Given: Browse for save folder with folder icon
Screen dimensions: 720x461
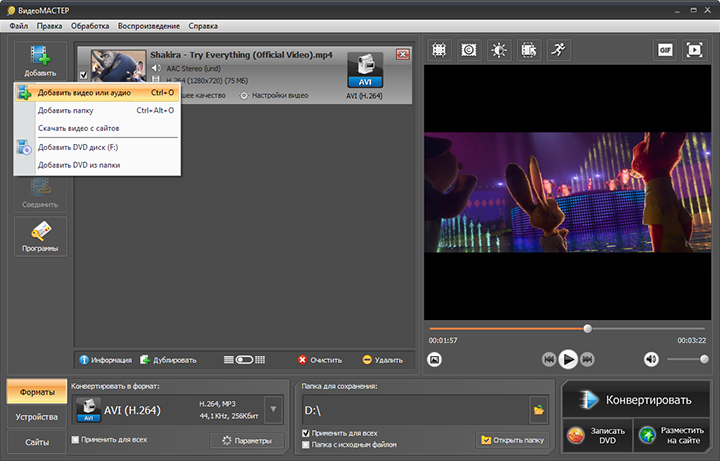Looking at the screenshot, I should click(539, 410).
